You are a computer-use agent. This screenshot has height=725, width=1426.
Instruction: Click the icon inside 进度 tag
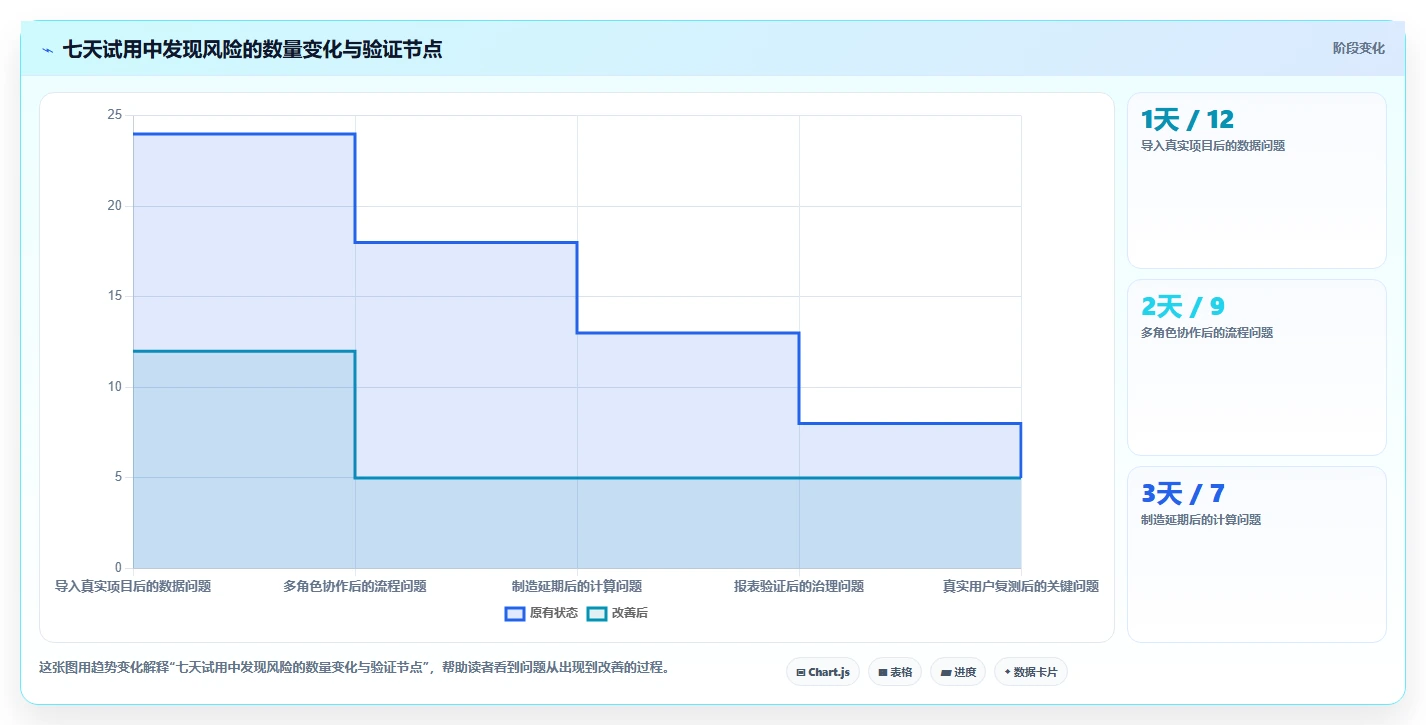pos(945,673)
